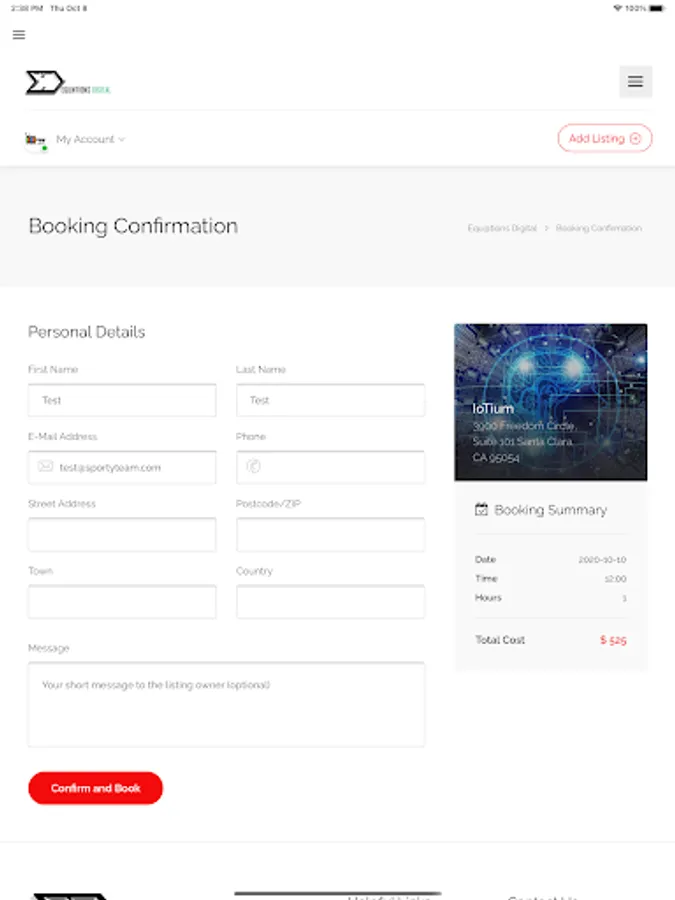Click the Equations Digital logo
Screen dimensions: 675x900
68,83
